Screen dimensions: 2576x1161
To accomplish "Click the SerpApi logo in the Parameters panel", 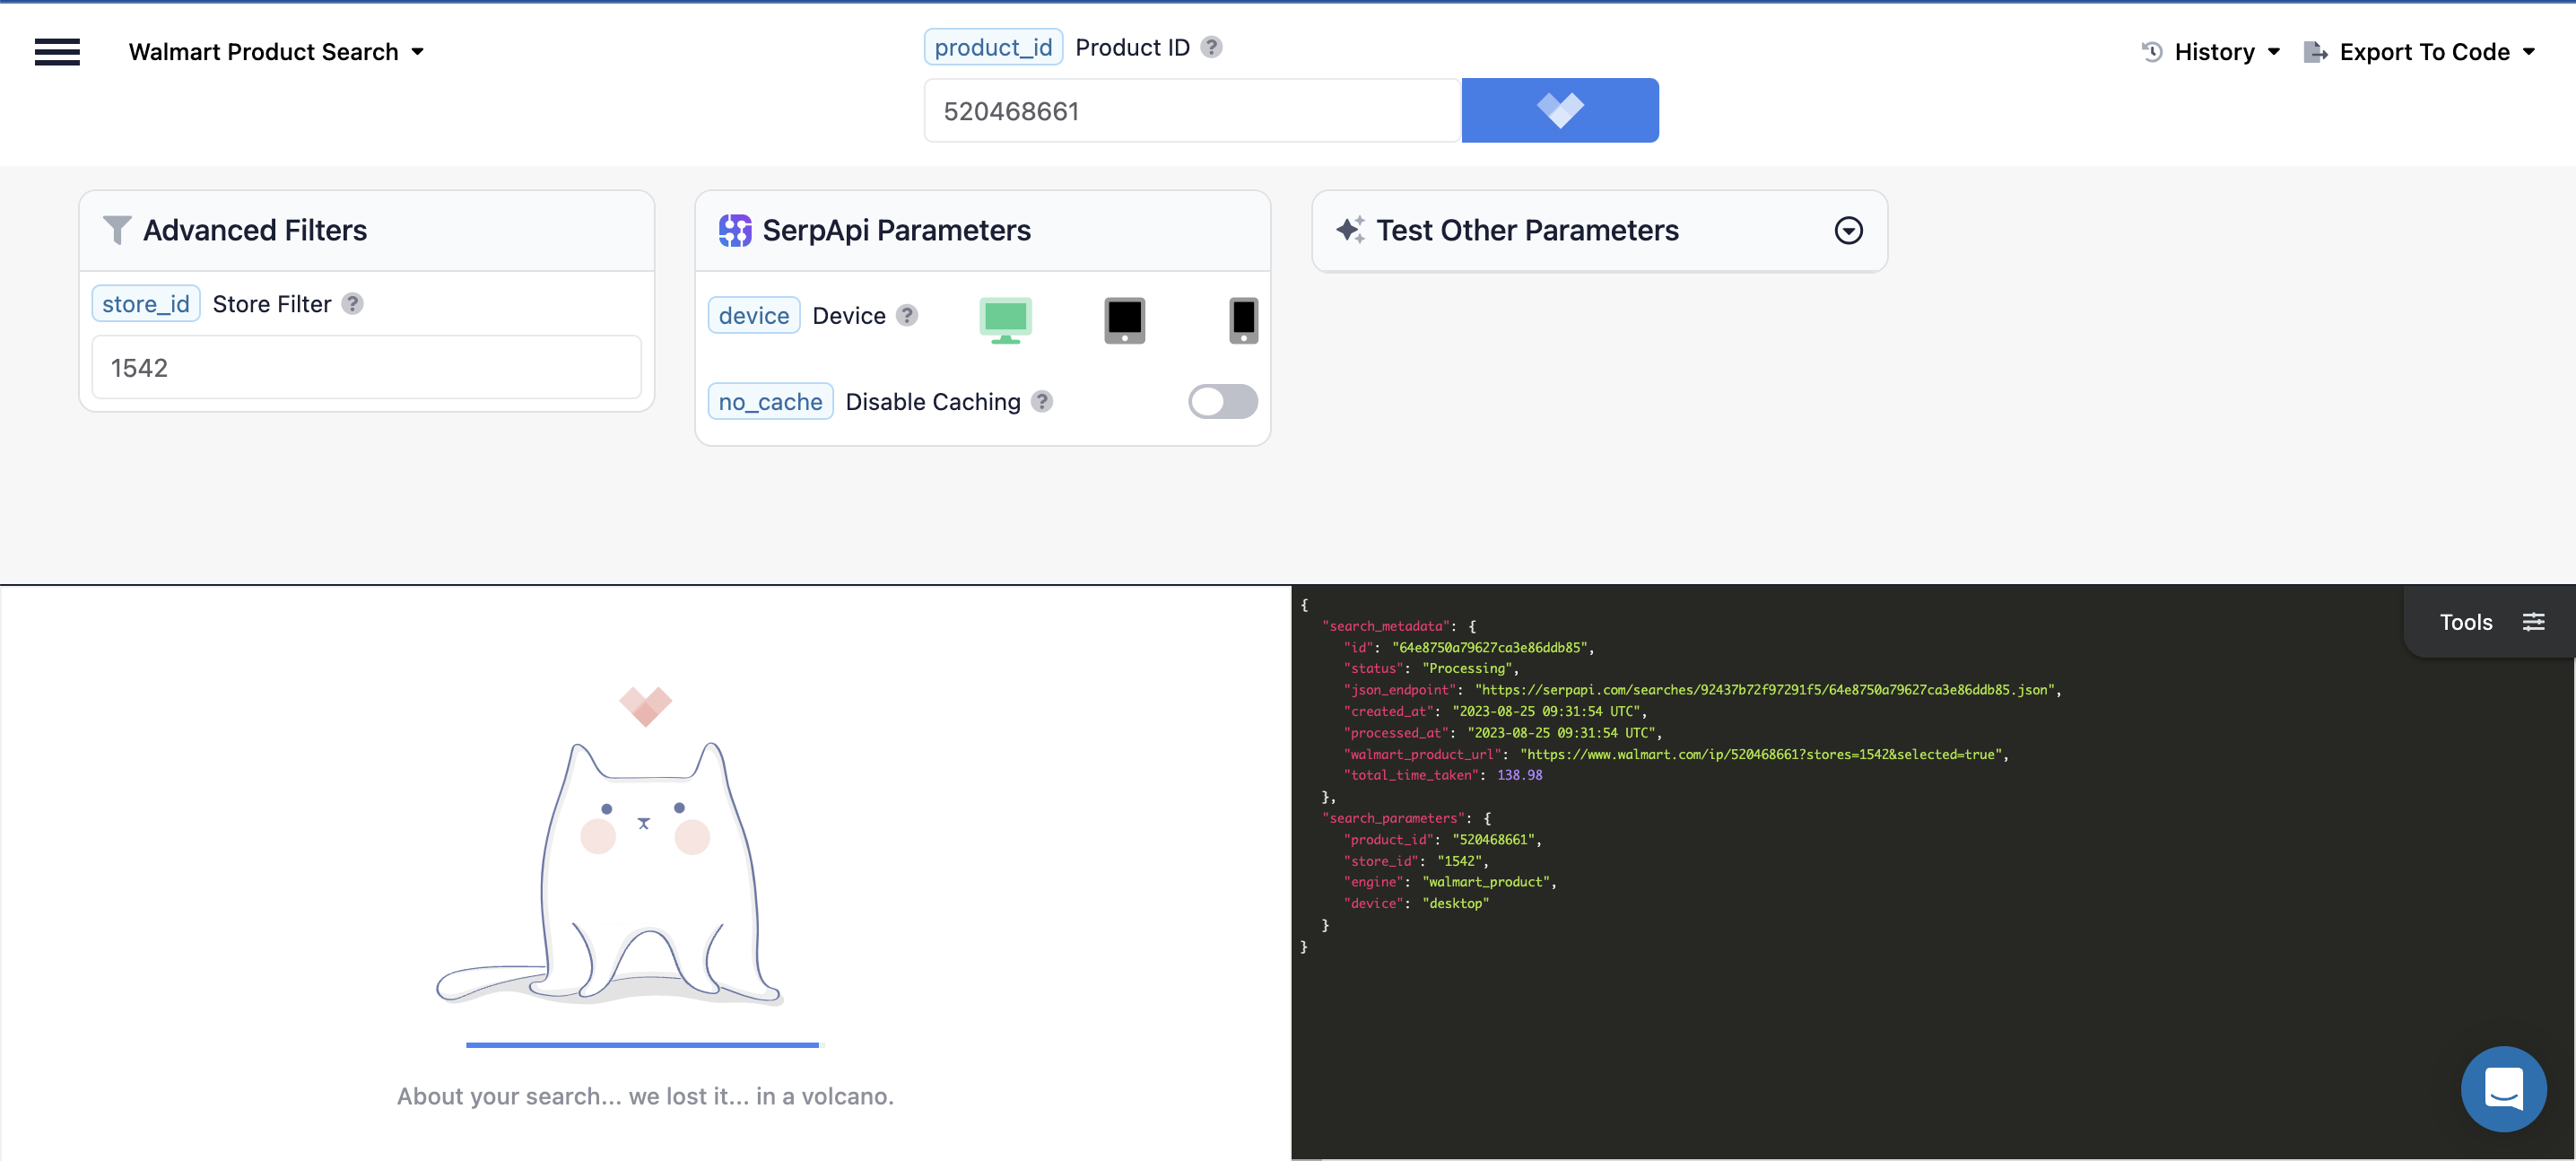I will 736,229.
